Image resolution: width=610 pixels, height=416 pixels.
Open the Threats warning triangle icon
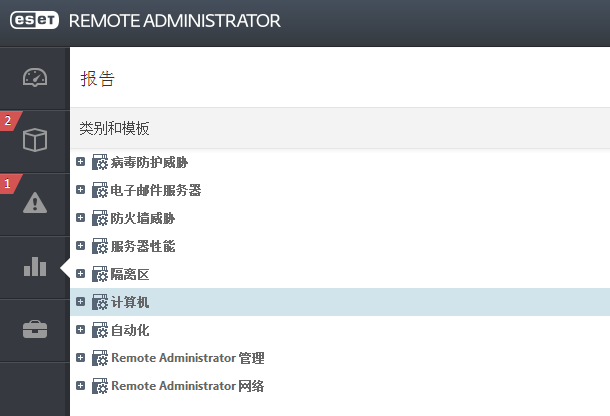tap(35, 203)
